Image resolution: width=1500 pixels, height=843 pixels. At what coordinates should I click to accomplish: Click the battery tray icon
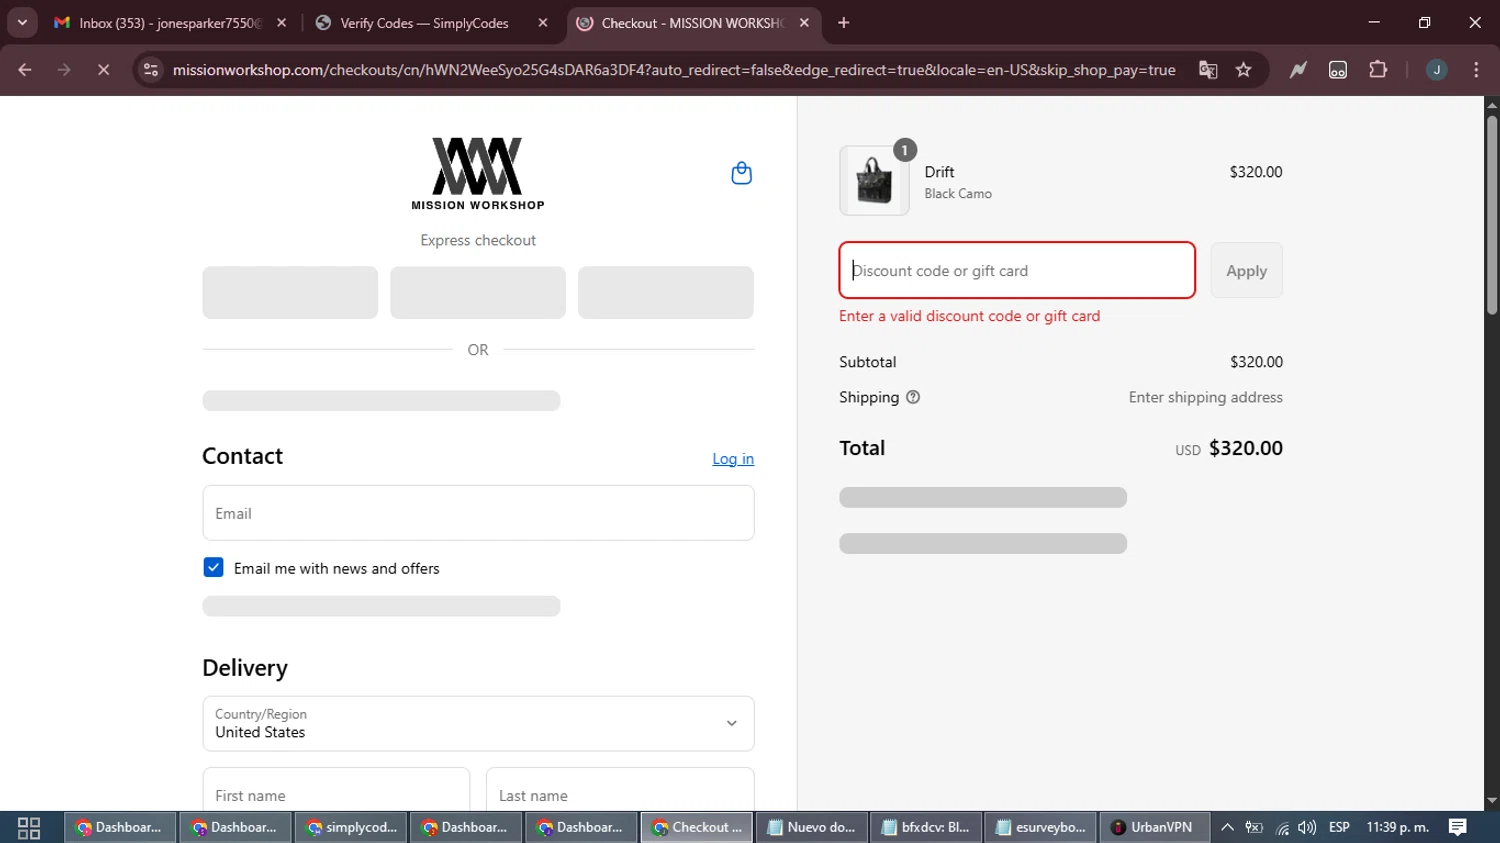(x=1254, y=827)
